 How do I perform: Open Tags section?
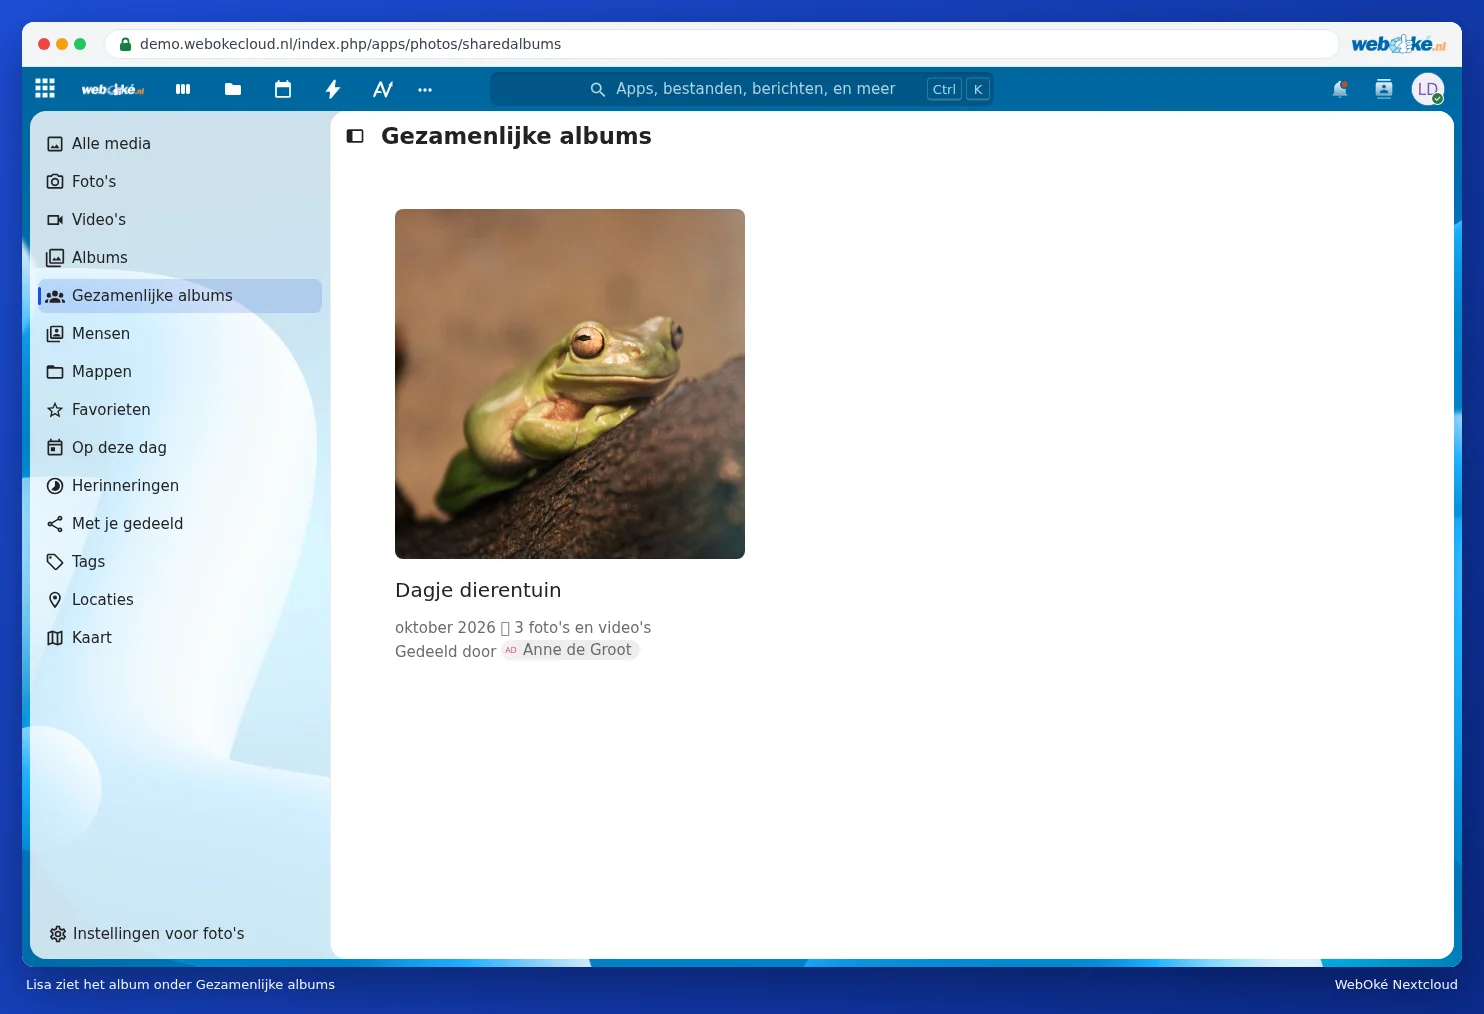tap(180, 562)
